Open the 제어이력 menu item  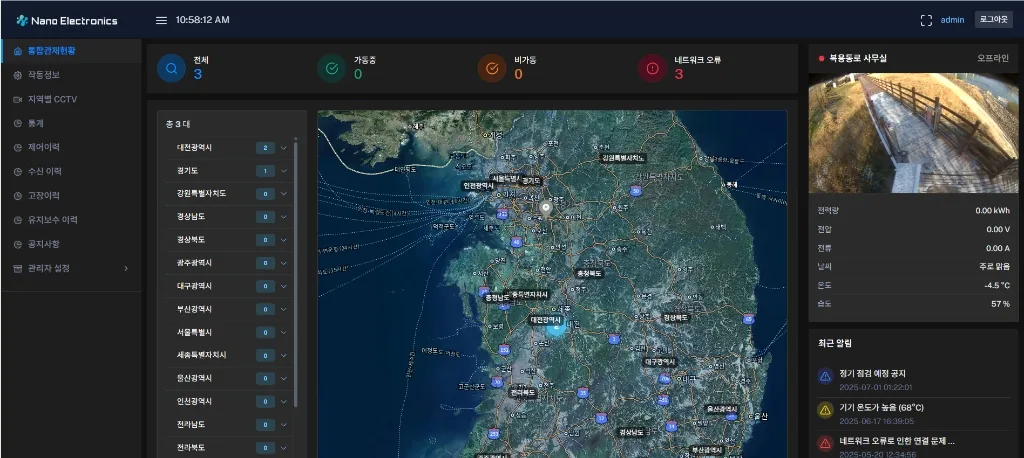(x=71, y=148)
